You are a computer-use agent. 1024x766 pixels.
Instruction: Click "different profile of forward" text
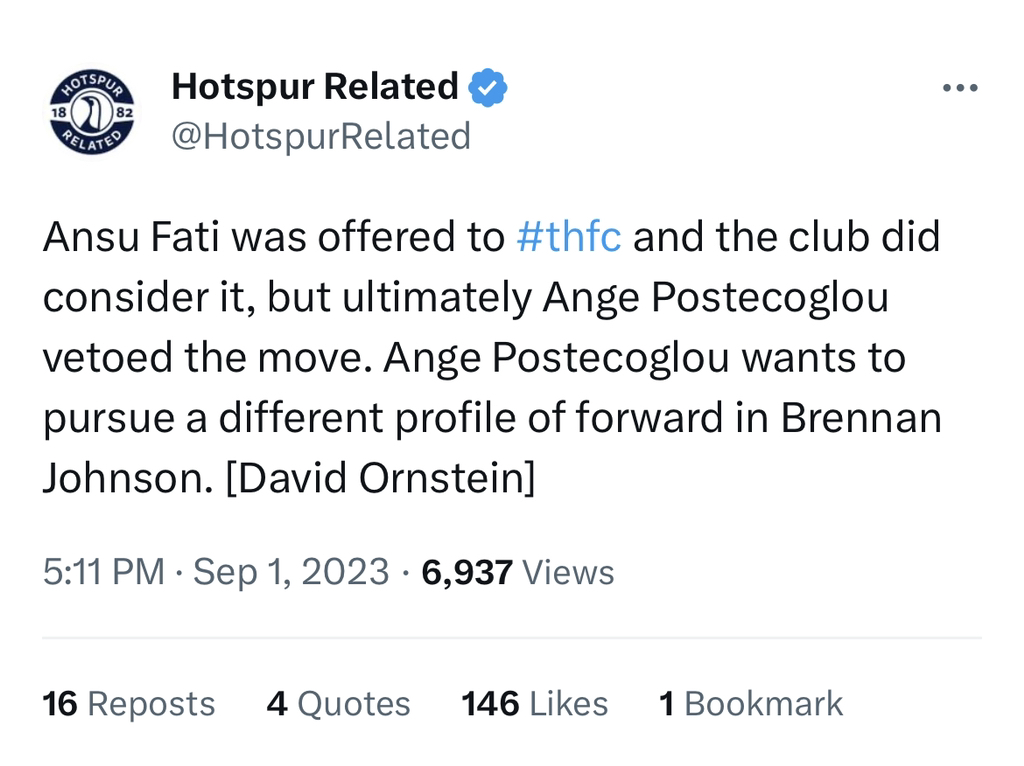(x=470, y=418)
